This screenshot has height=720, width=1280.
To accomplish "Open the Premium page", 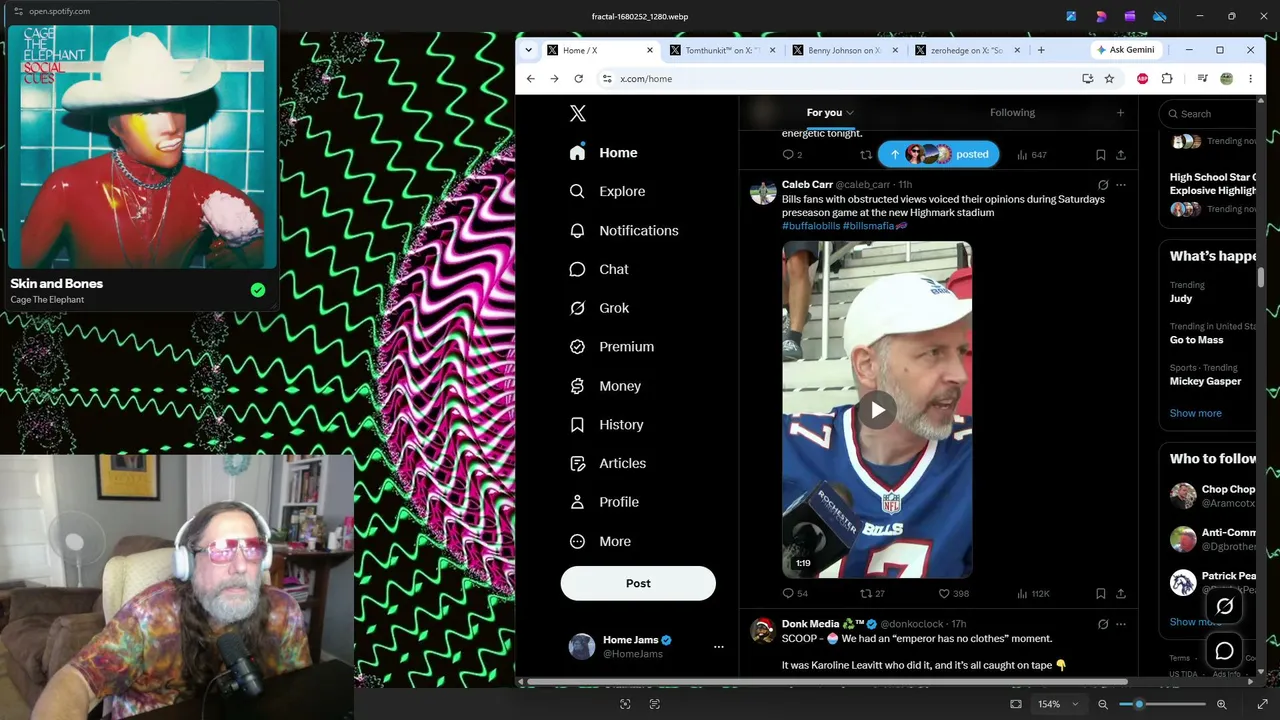I will tap(612, 347).
